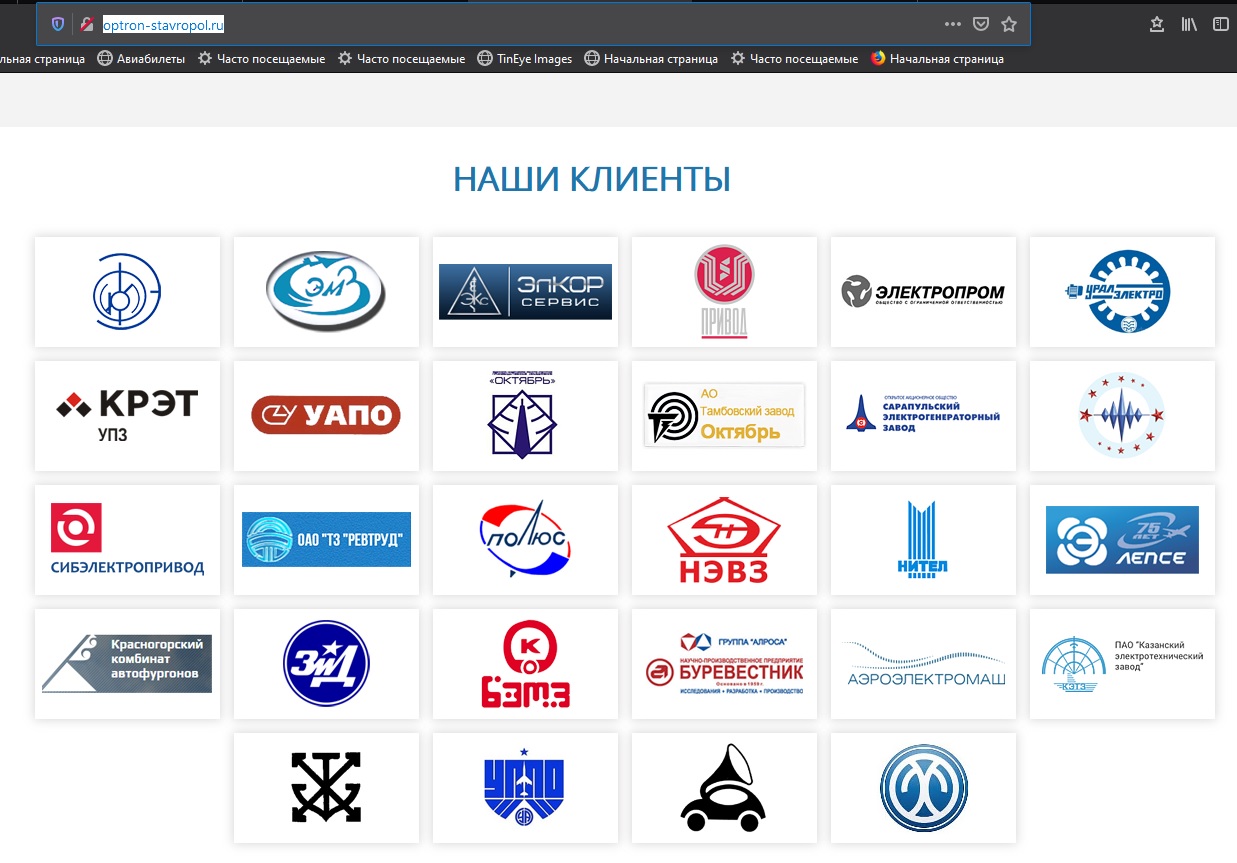Click the insecure connection padlock icon
This screenshot has height=863, width=1237.
coord(87,24)
